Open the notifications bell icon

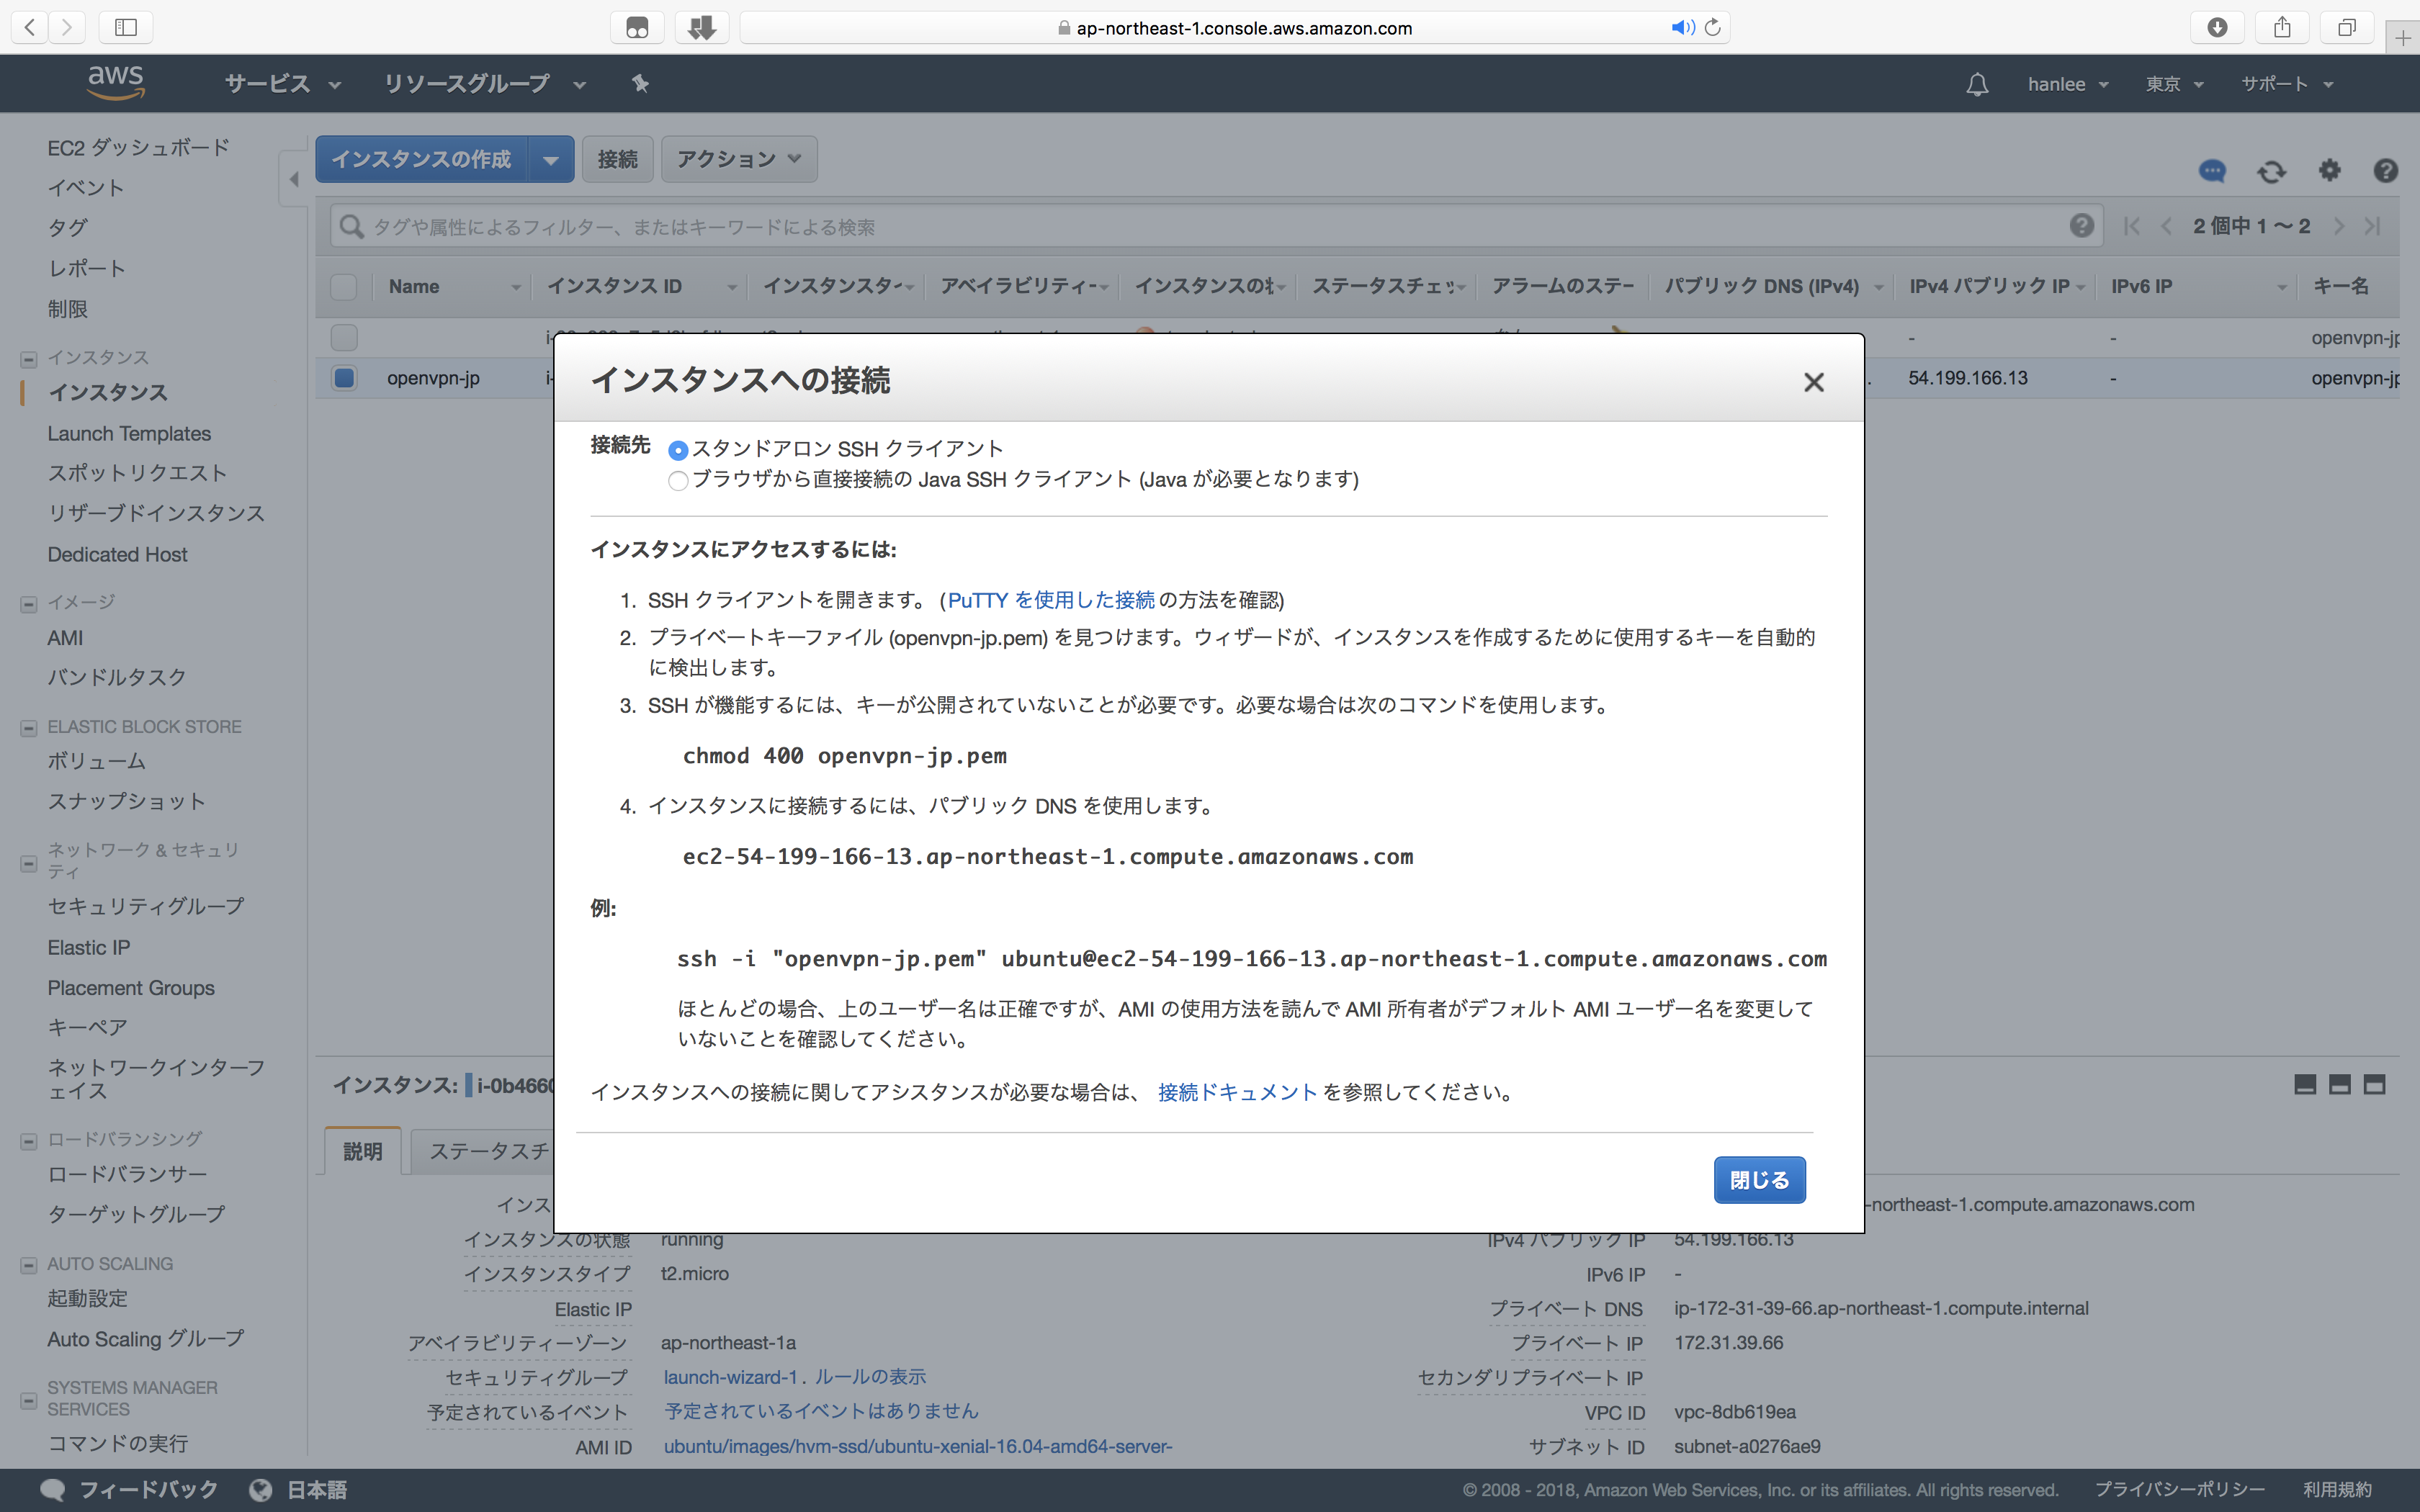click(1977, 84)
